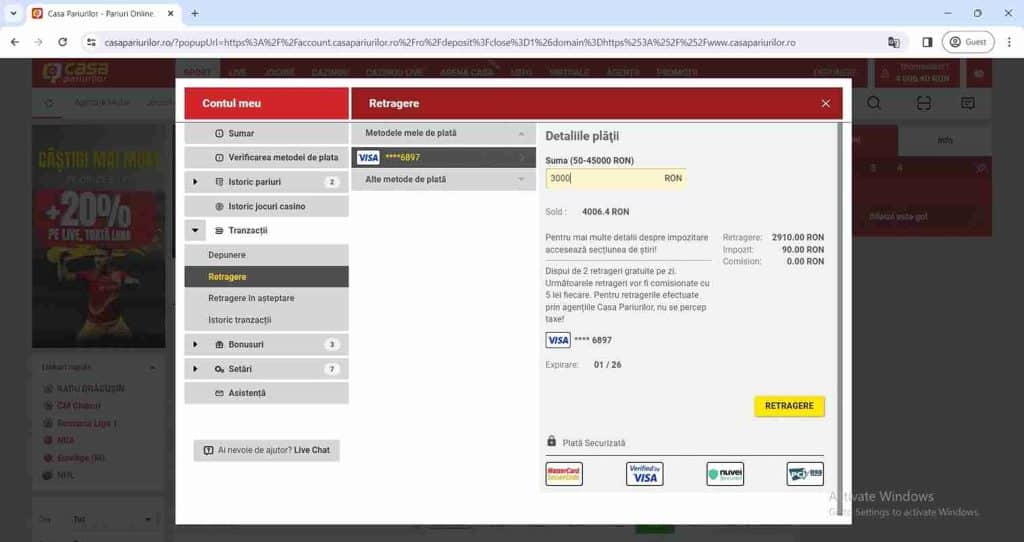The image size is (1024, 542).
Task: Click Casa Pariurilor logo in background
Action: click(76, 72)
